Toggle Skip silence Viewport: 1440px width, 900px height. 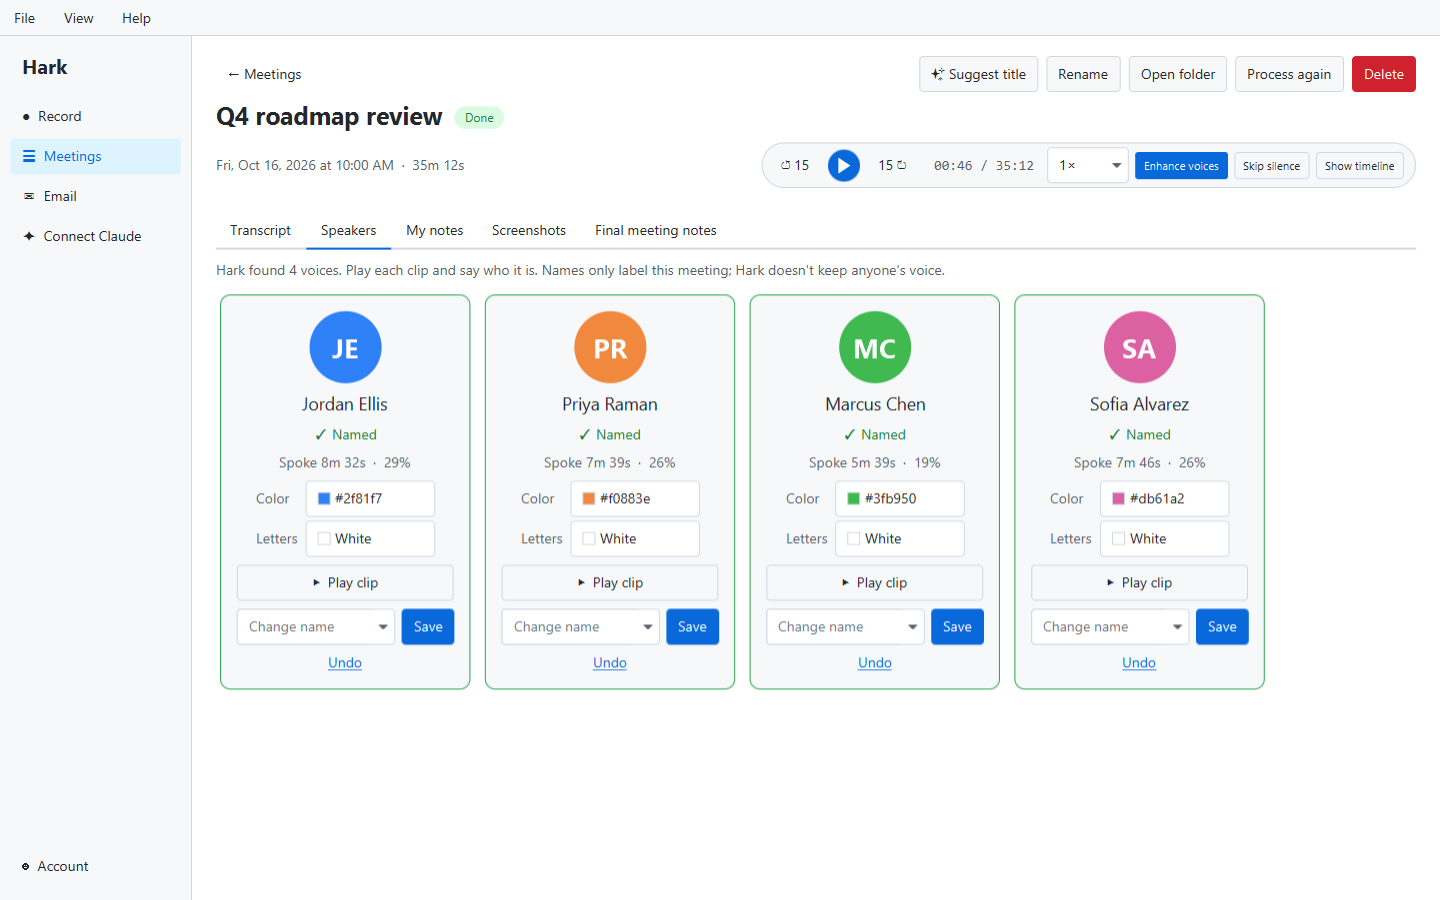click(1271, 166)
